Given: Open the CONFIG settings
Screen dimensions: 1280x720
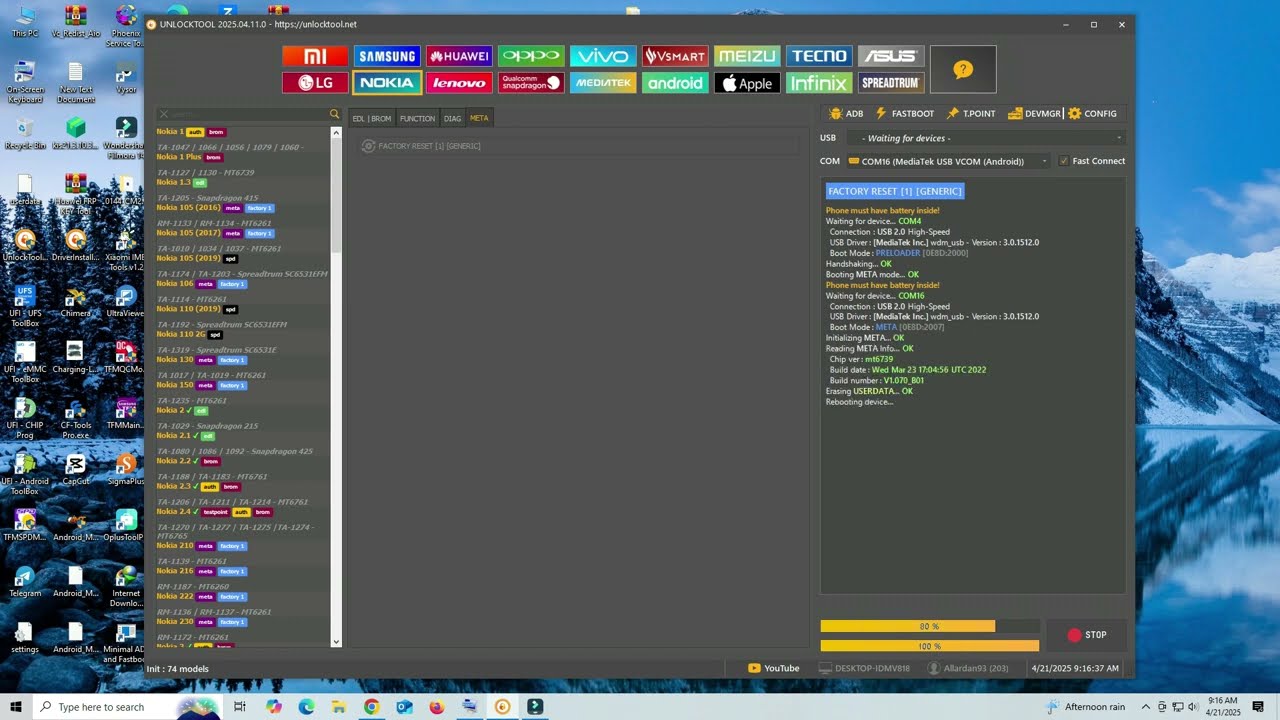Looking at the screenshot, I should pos(1092,114).
